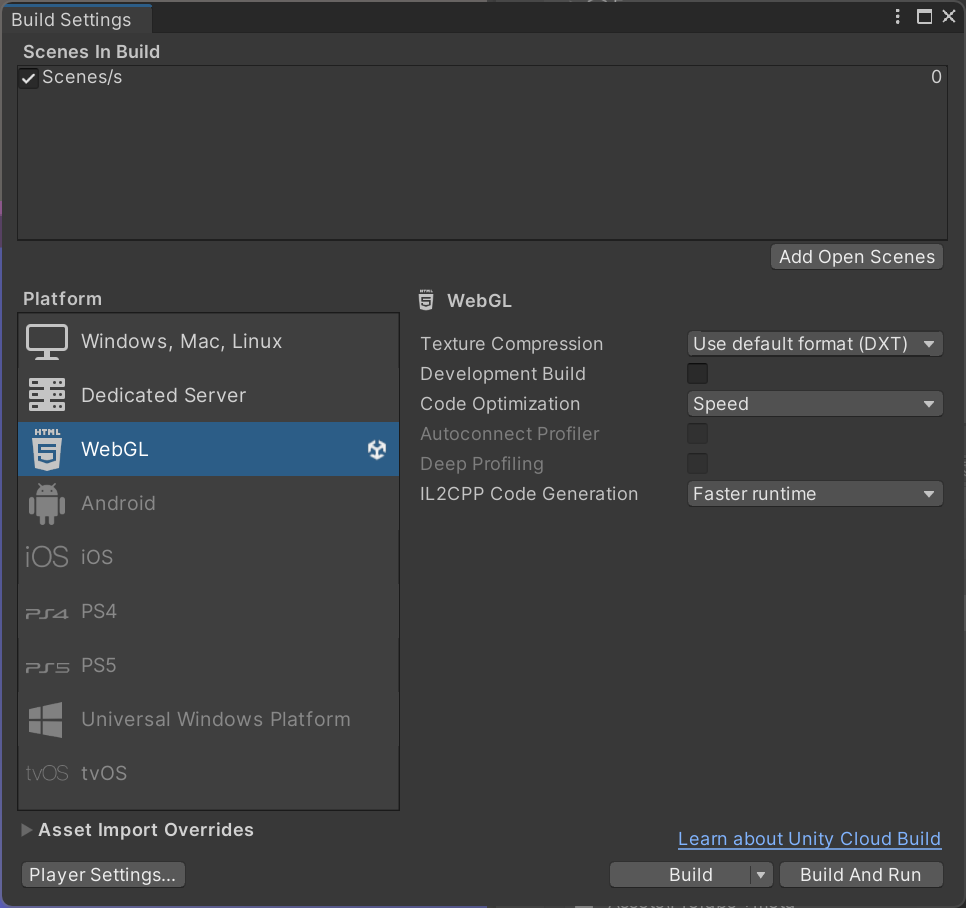The height and width of the screenshot is (908, 966).
Task: Open the Code Optimization Speed dropdown
Action: [815, 404]
